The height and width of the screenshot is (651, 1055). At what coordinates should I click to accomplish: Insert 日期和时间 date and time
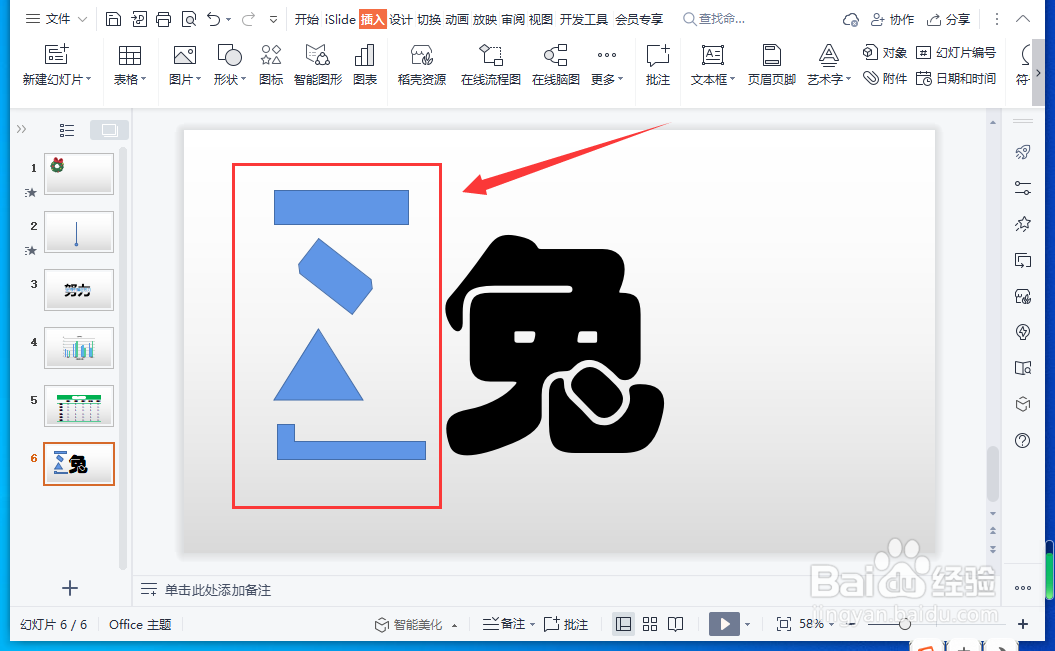pyautogui.click(x=956, y=79)
